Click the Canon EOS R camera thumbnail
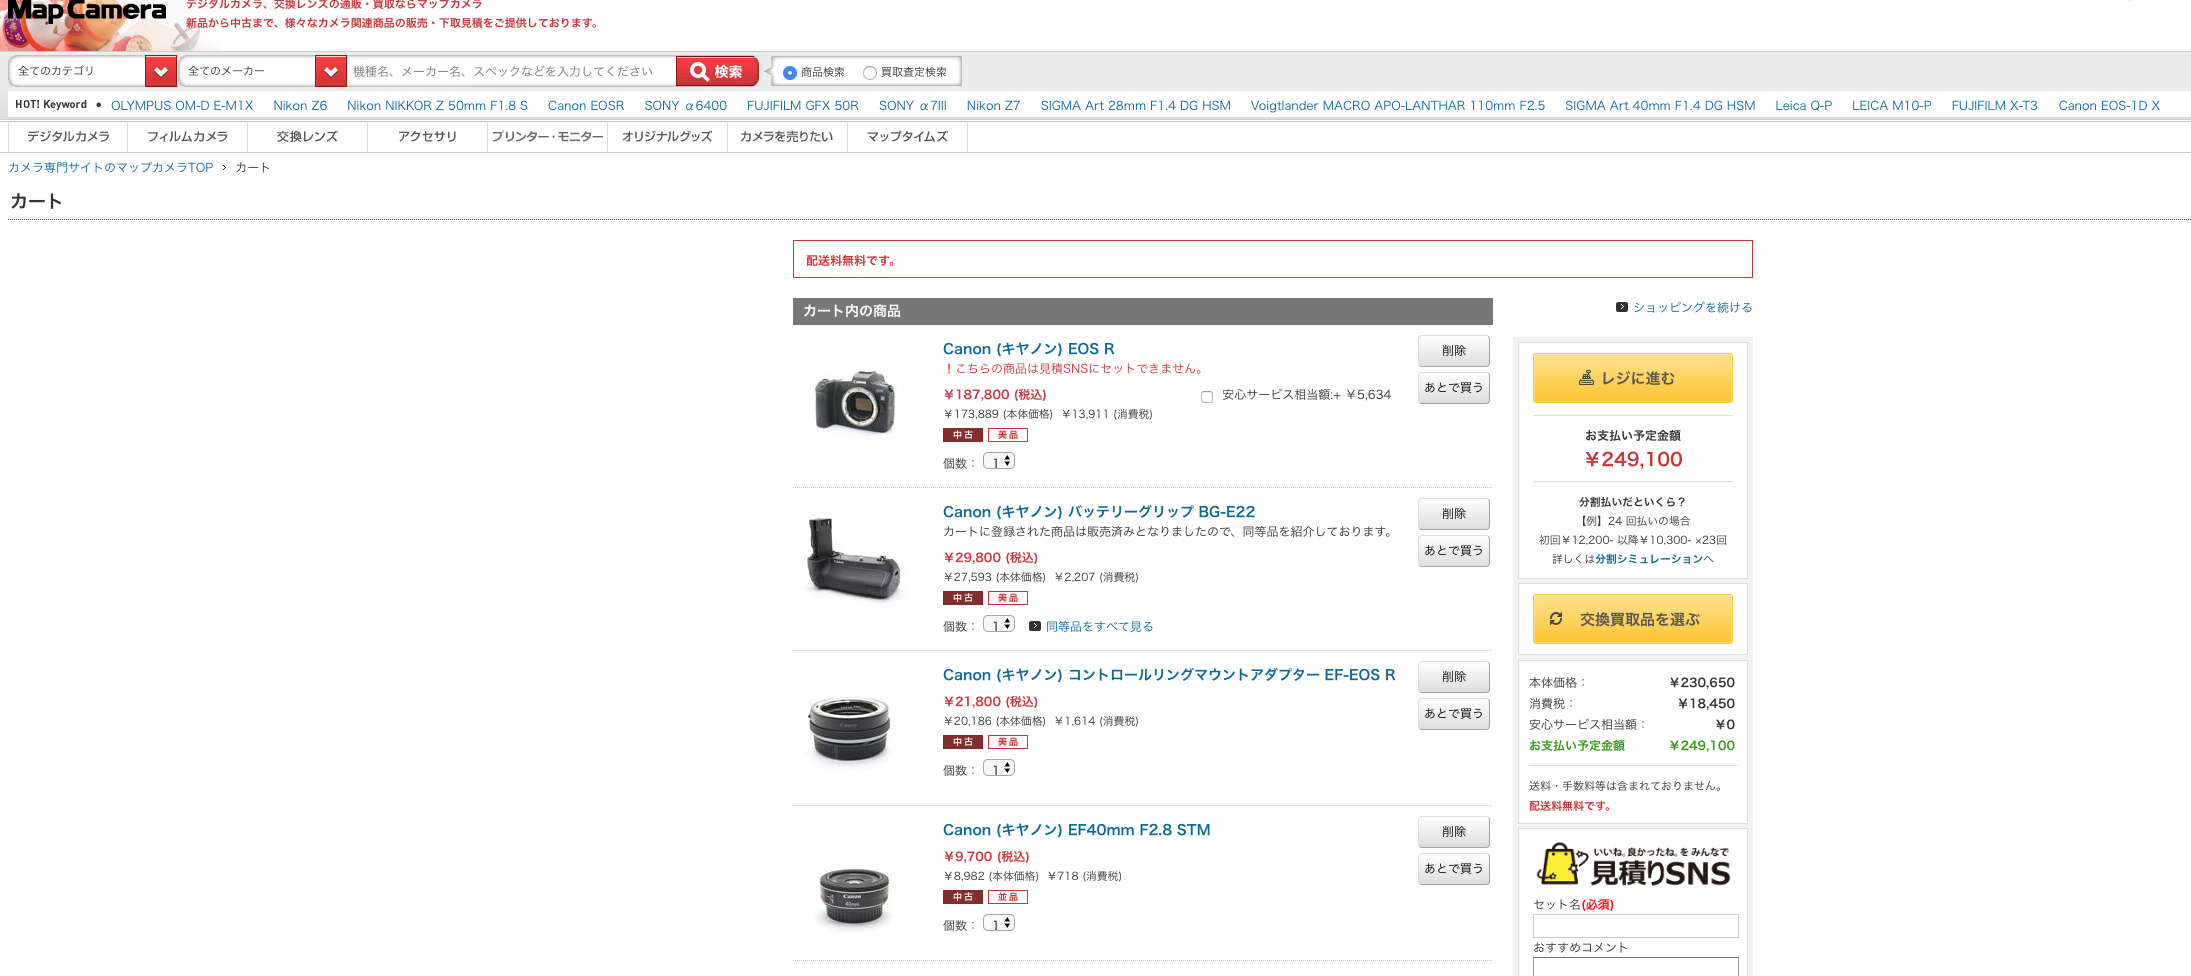 (853, 400)
